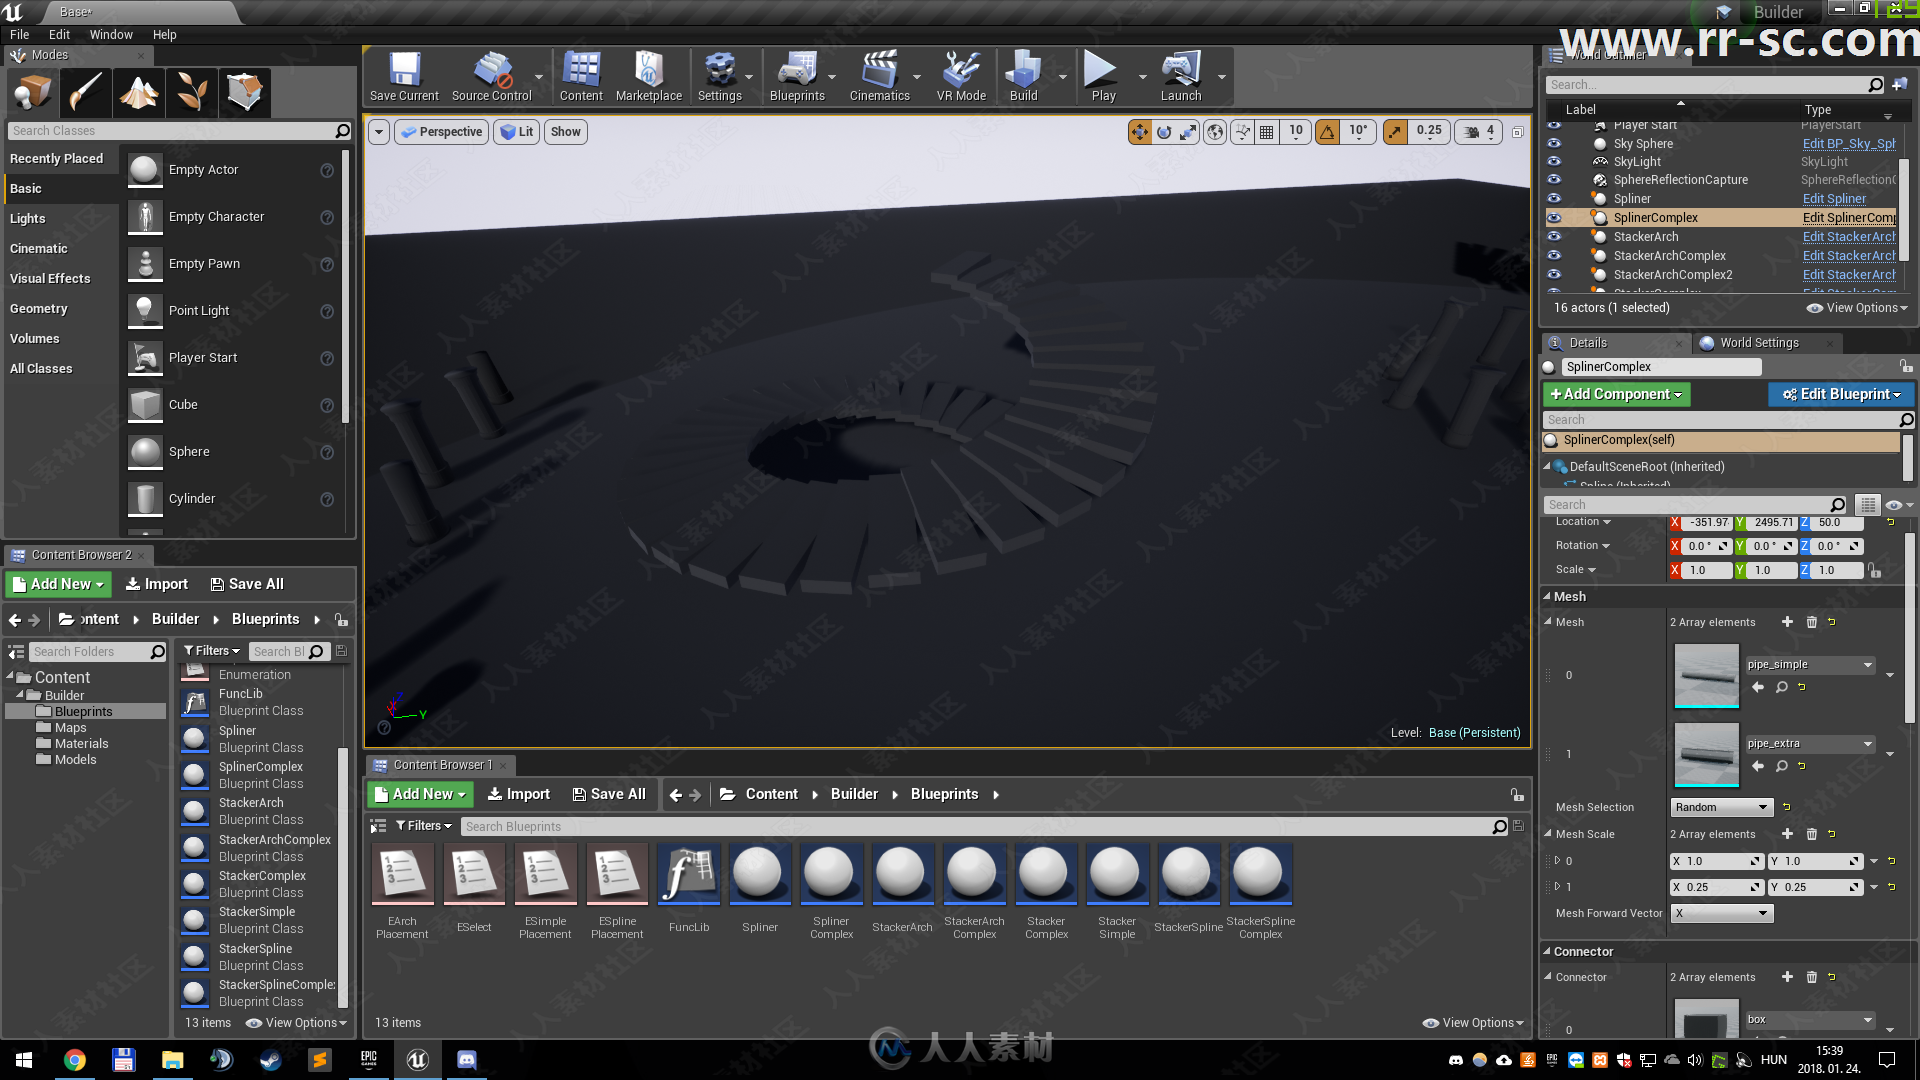Select the Source Control toolbar icon
This screenshot has height=1080, width=1920.
[489, 74]
